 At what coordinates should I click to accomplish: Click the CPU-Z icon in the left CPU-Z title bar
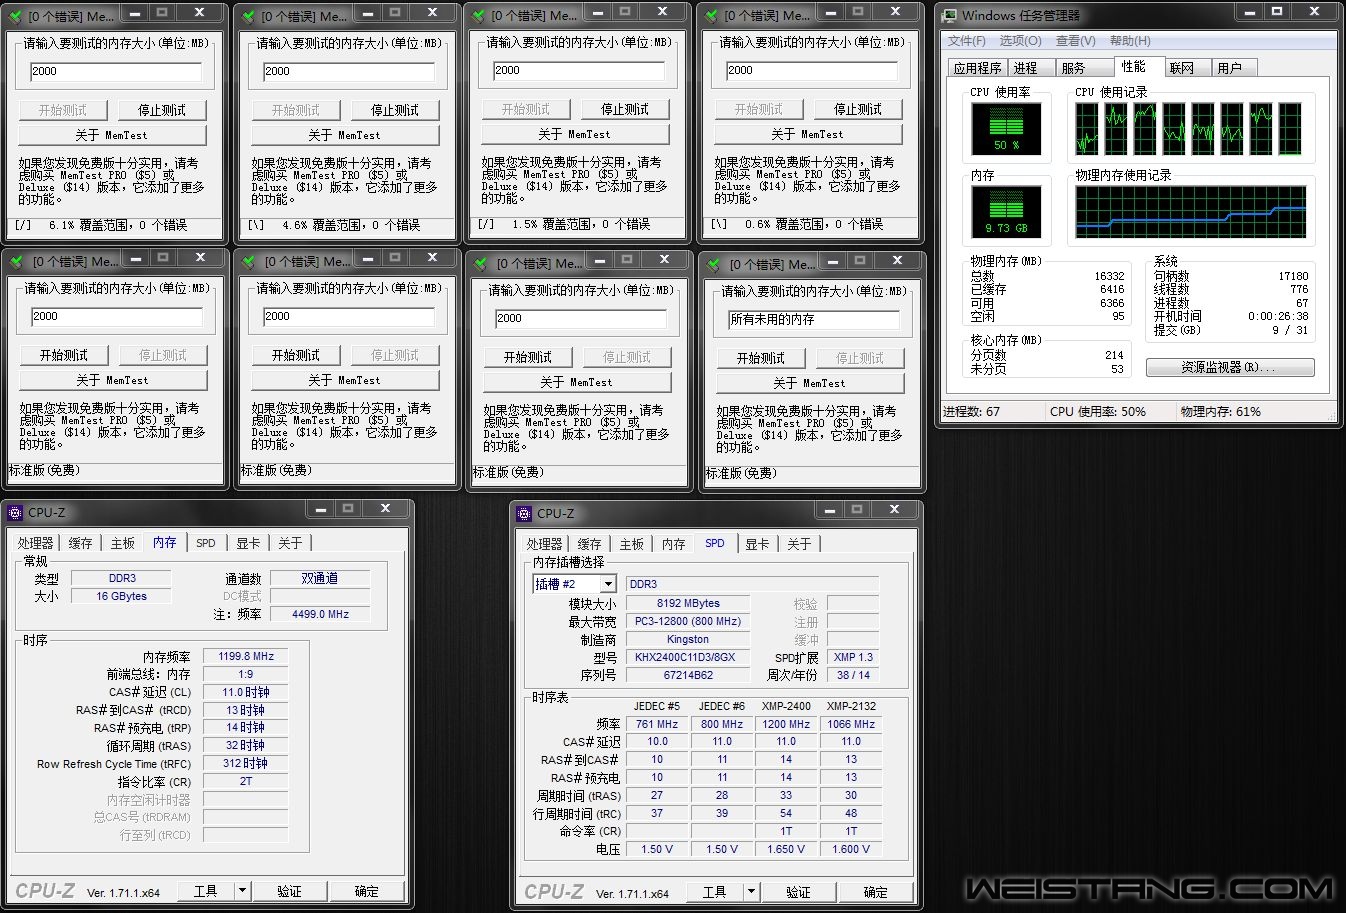click(15, 513)
